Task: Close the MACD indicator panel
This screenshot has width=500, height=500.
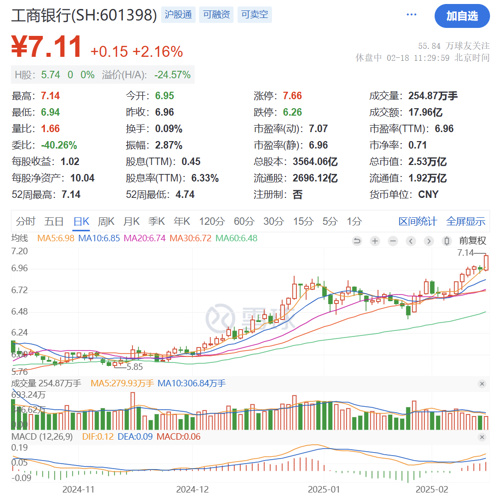Action: coord(482,437)
